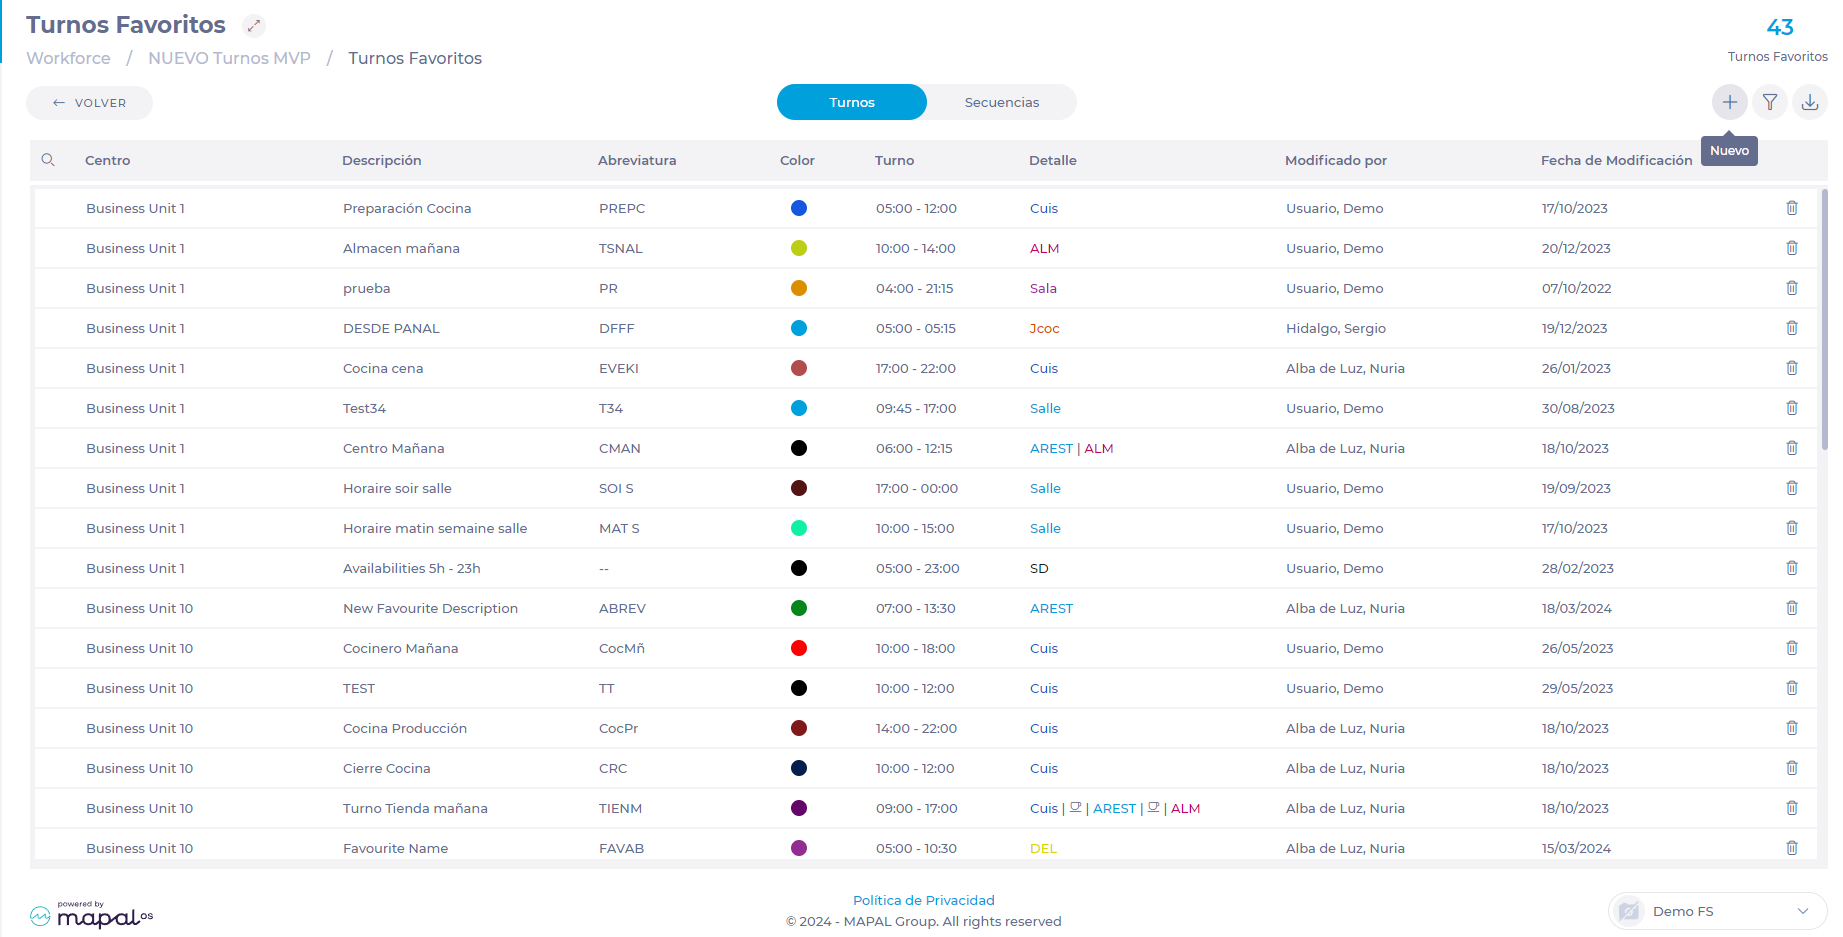Click the 'Jcoc' detail entry
The image size is (1843, 937).
click(1044, 328)
